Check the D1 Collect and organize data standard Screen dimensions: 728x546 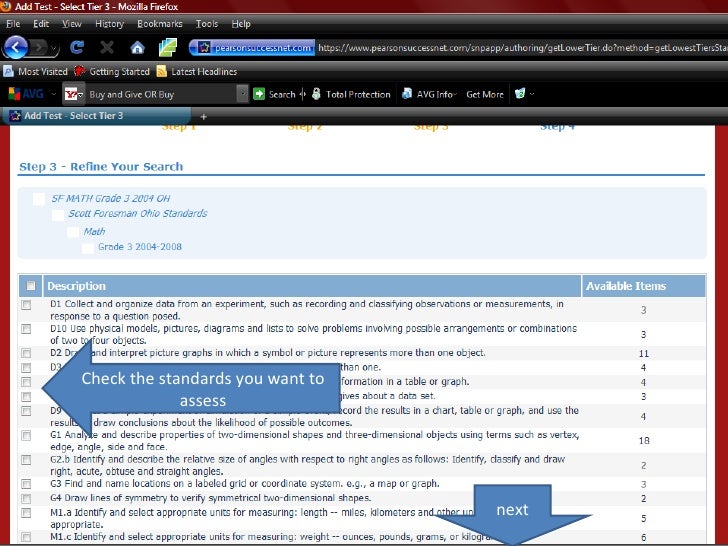point(26,305)
